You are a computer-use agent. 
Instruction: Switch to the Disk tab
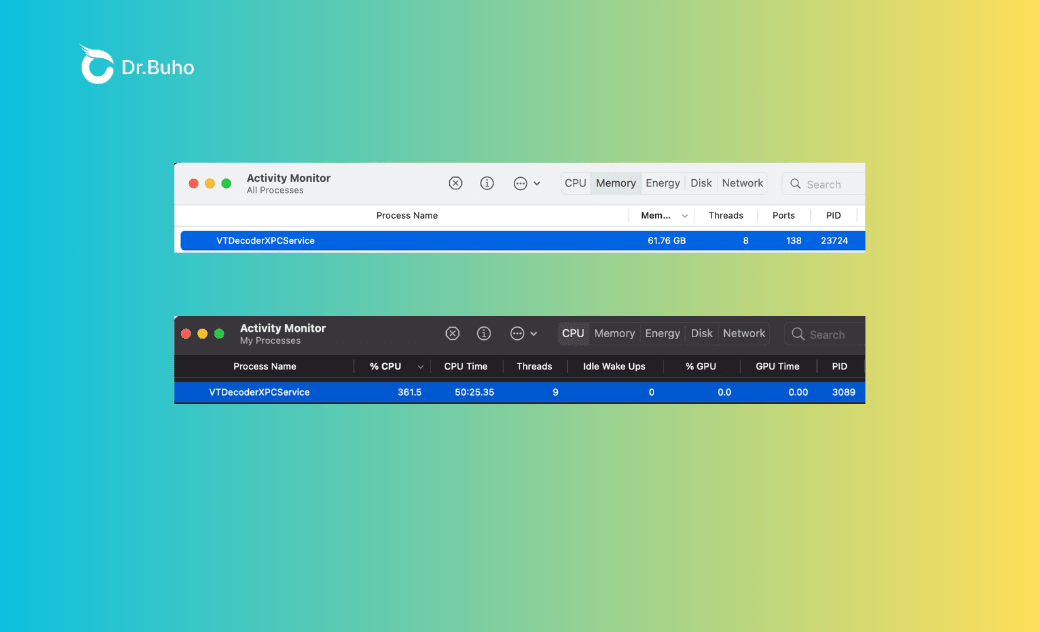pyautogui.click(x=701, y=183)
